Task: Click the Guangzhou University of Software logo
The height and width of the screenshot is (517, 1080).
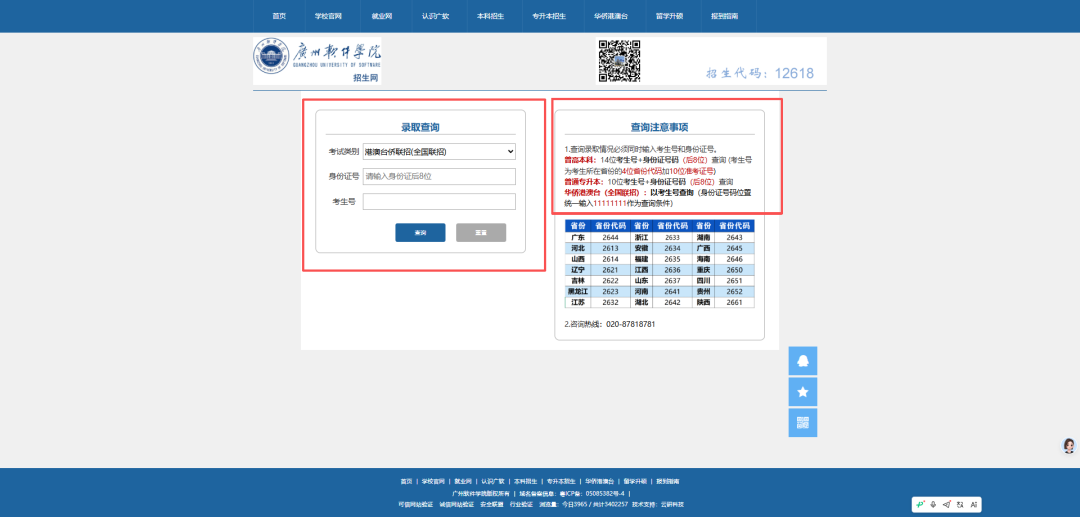Action: tap(317, 61)
